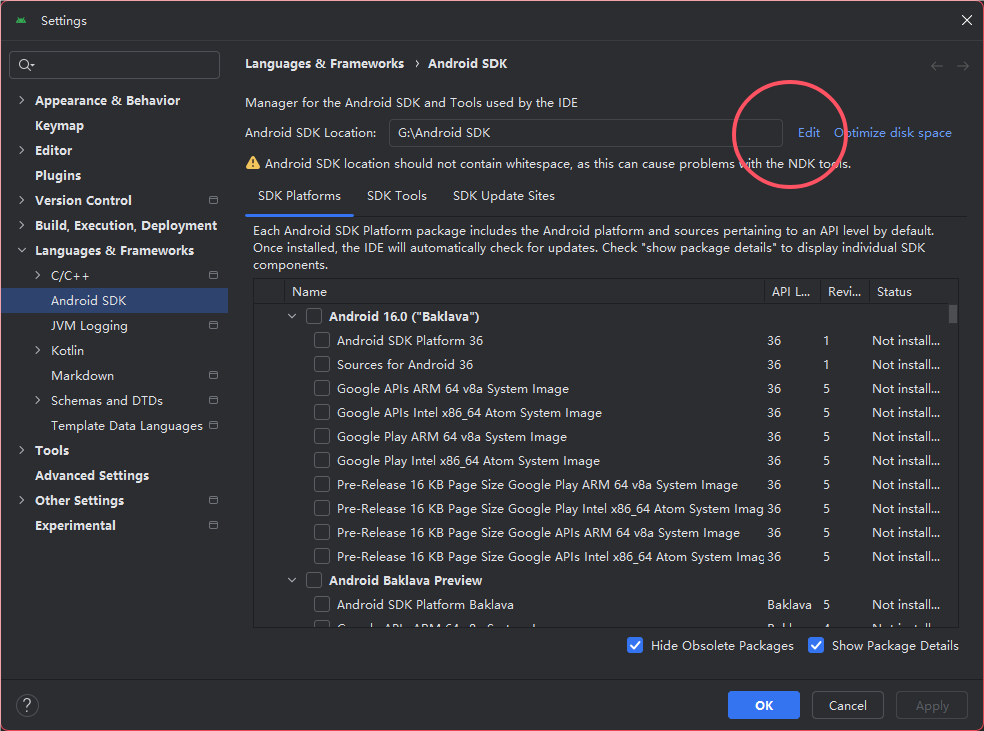Collapse Android Baklava Preview group
The height and width of the screenshot is (731, 984).
tap(292, 580)
